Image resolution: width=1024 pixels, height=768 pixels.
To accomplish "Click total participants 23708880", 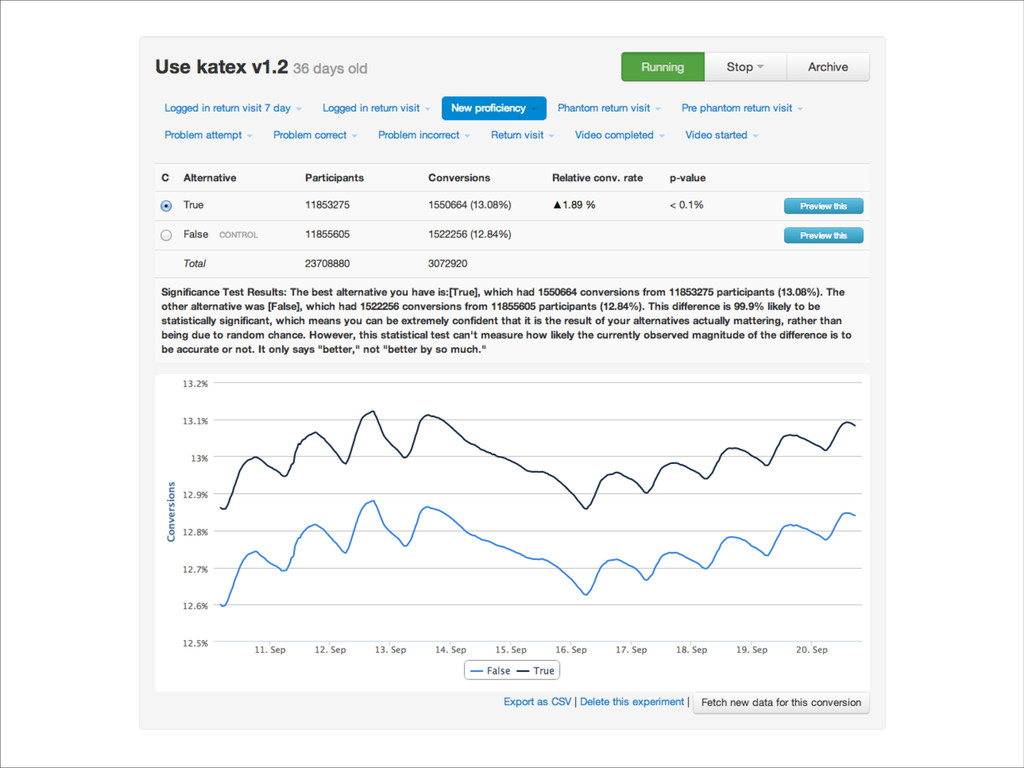I will [327, 263].
